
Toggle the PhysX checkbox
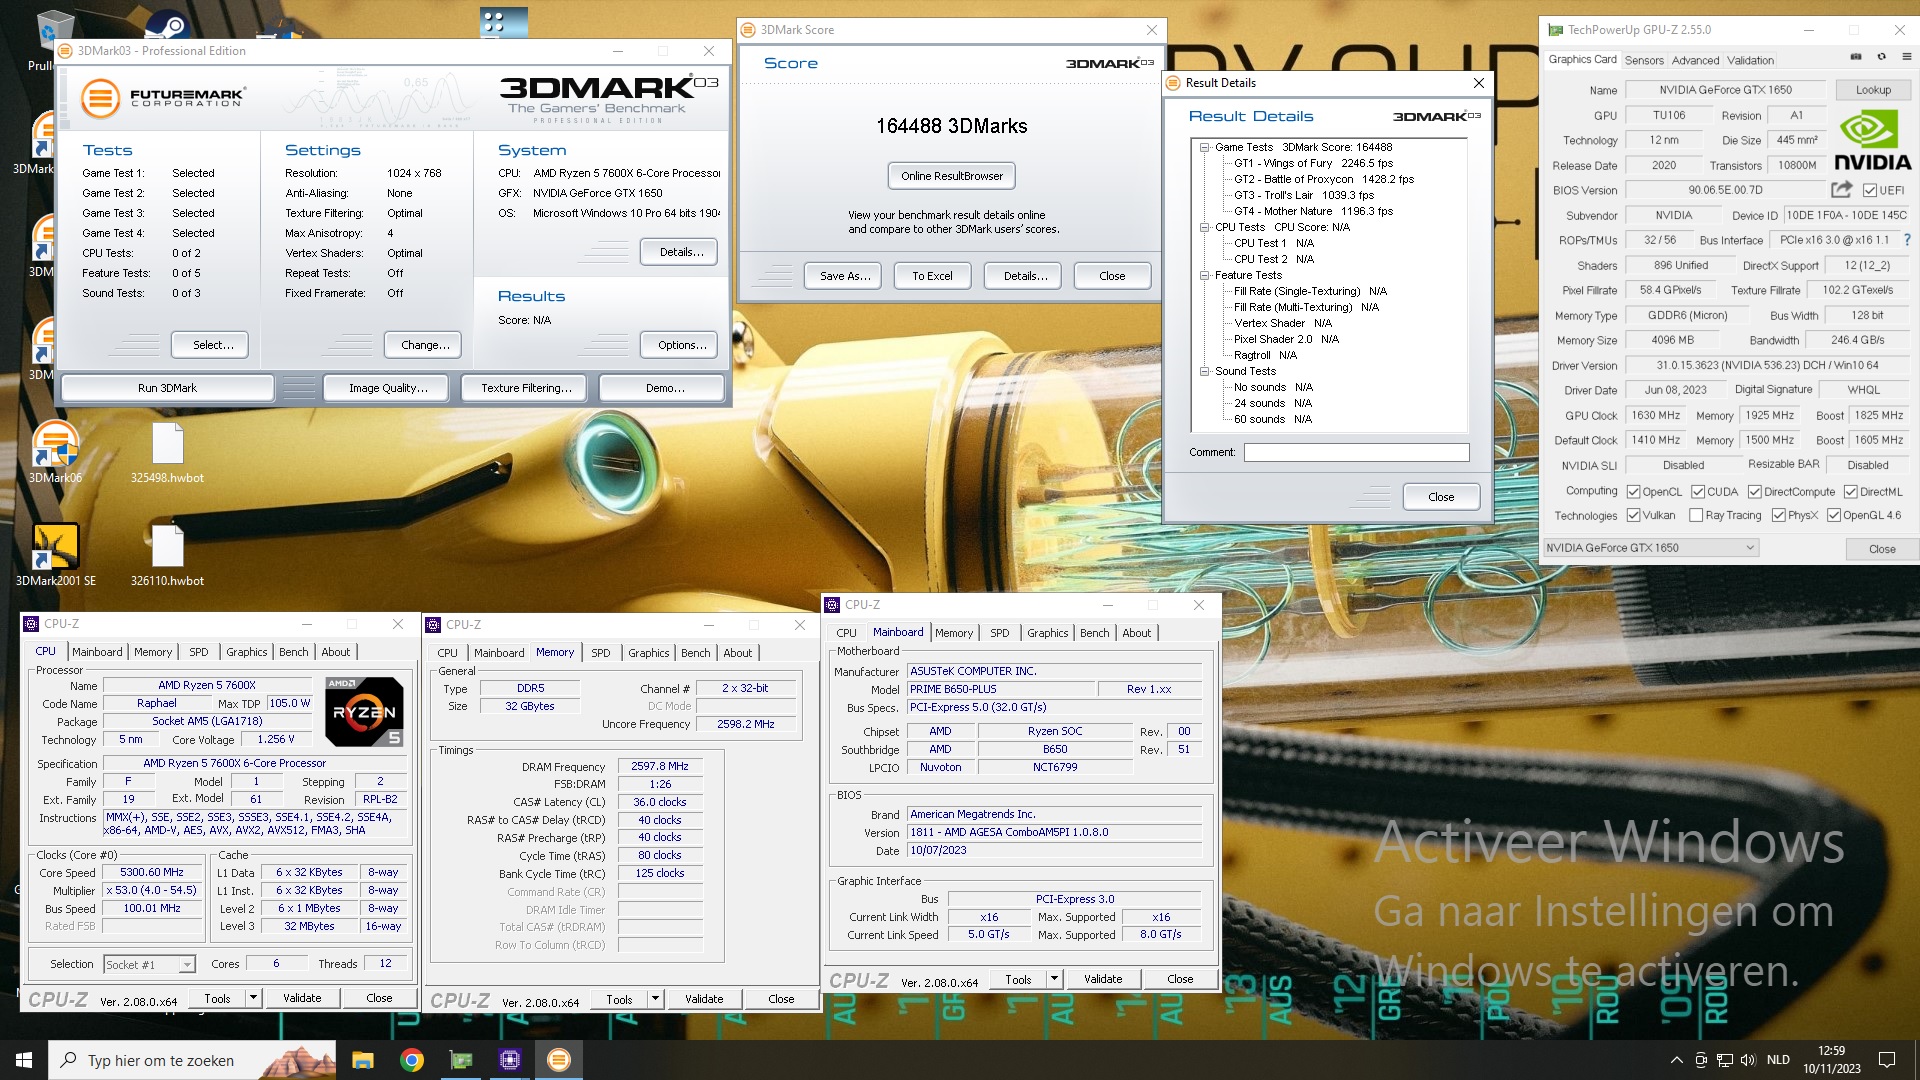click(1779, 515)
